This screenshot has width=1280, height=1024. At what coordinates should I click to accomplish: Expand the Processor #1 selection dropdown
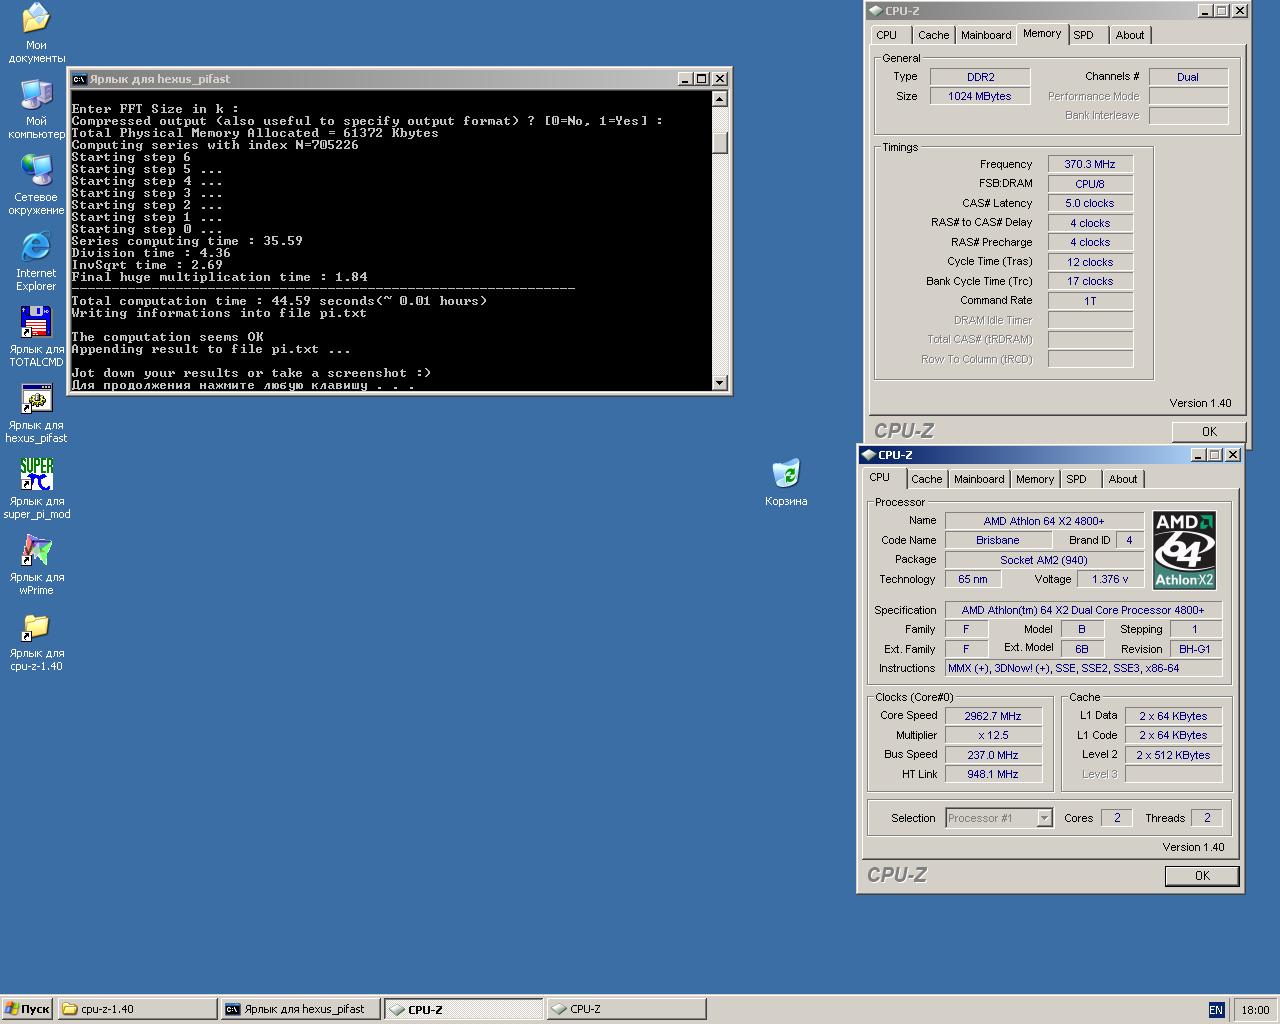point(1044,818)
